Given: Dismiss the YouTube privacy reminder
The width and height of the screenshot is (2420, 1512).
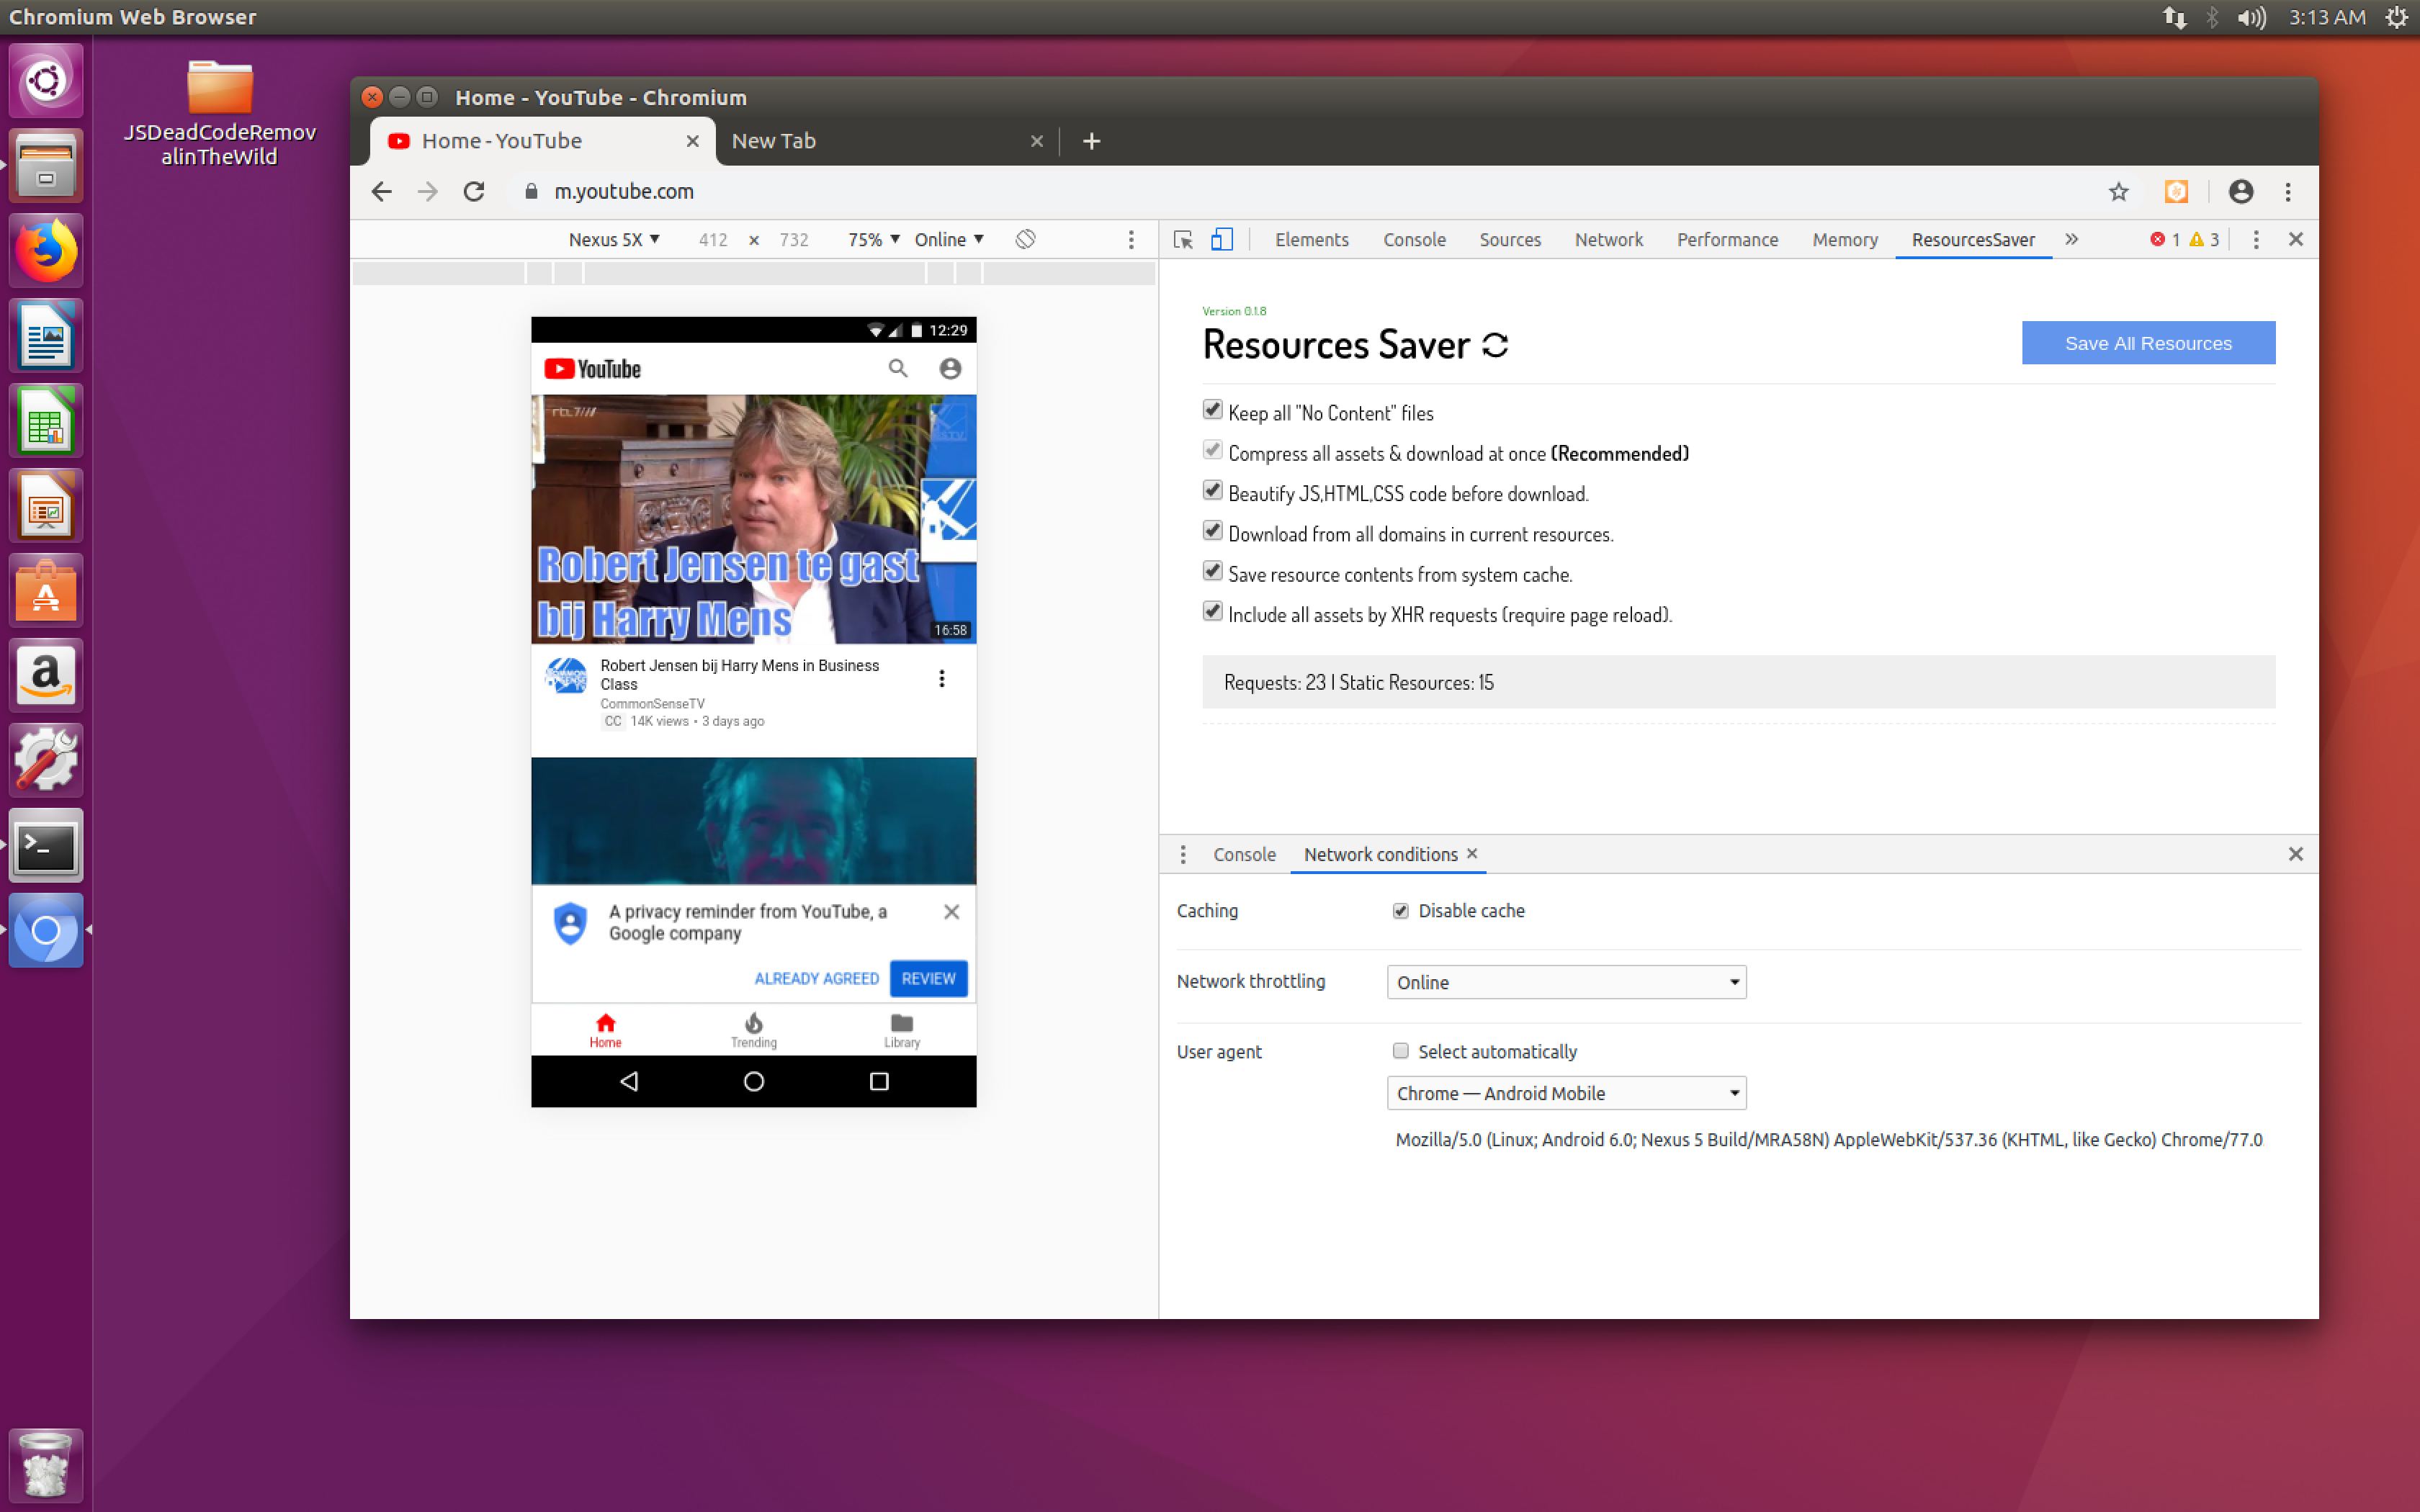Looking at the screenshot, I should pos(952,912).
